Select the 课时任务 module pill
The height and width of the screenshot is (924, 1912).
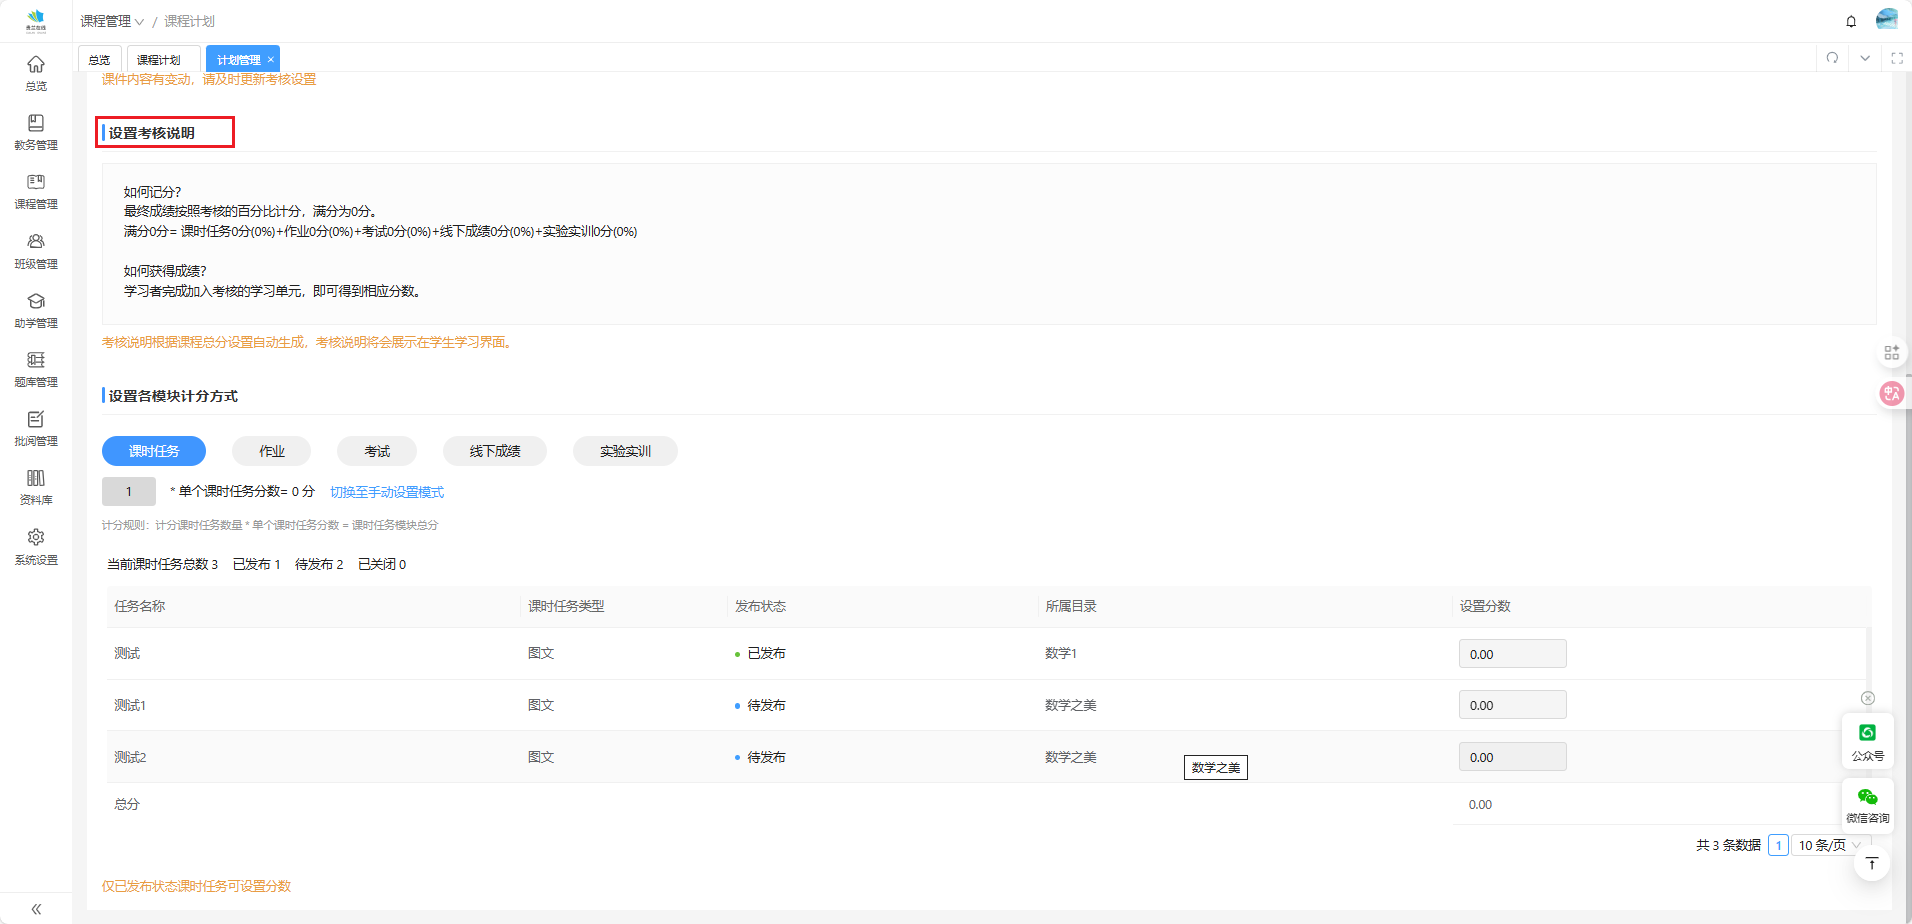coord(154,451)
